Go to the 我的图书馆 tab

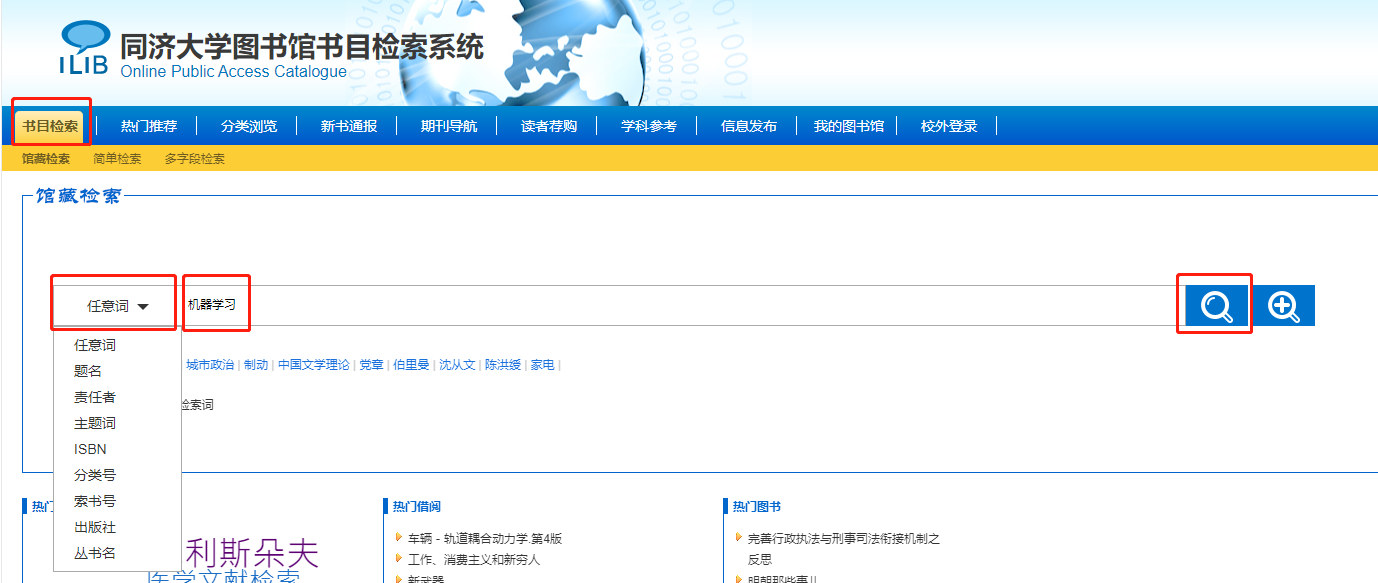(849, 126)
